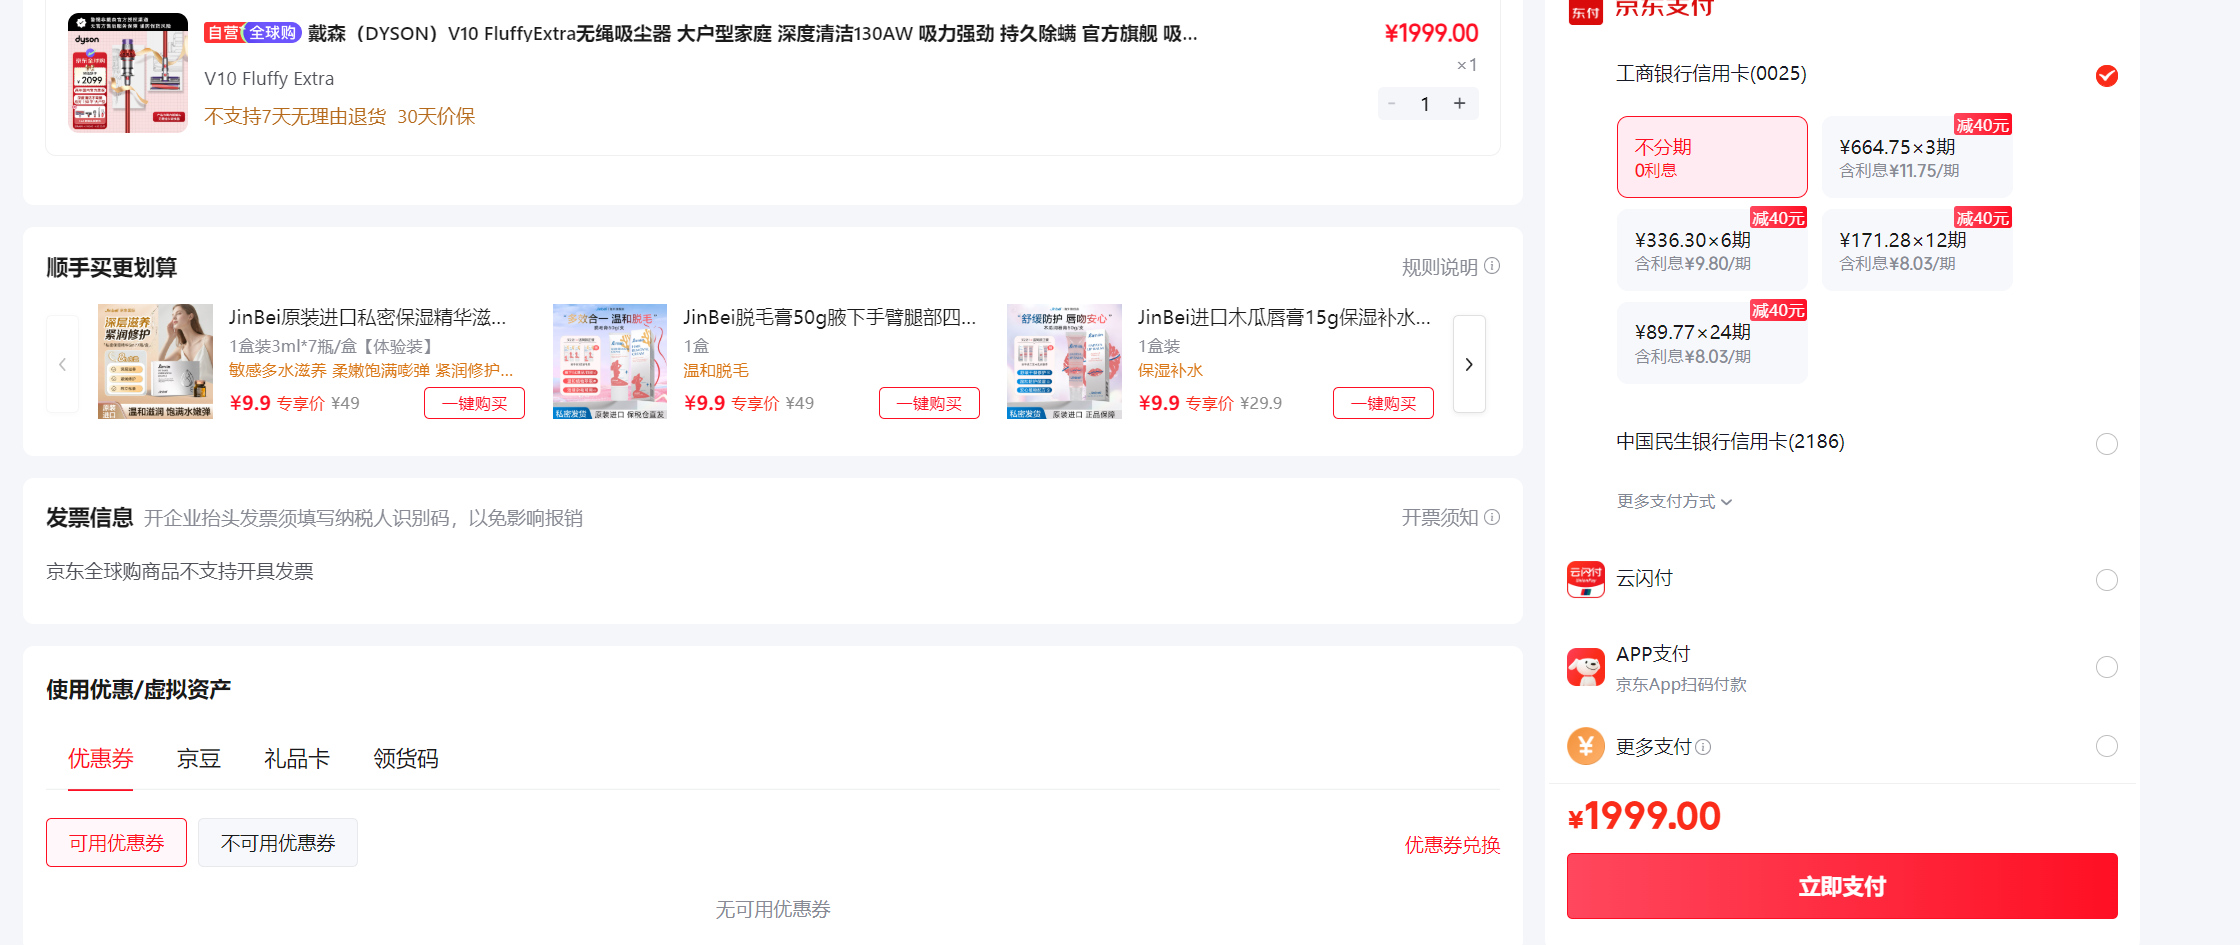Image resolution: width=2240 pixels, height=945 pixels.
Task: Select the 云闪付 payment radio button
Action: (x=2107, y=580)
